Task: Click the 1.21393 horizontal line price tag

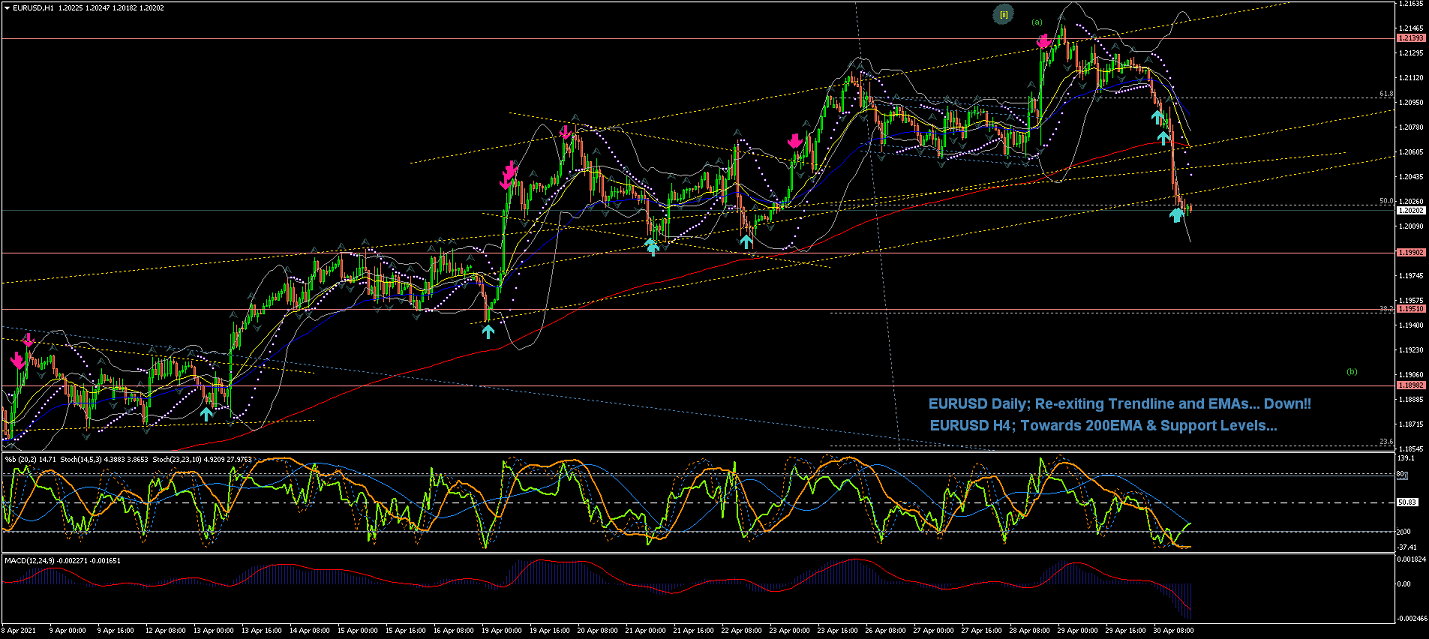Action: click(x=1411, y=38)
